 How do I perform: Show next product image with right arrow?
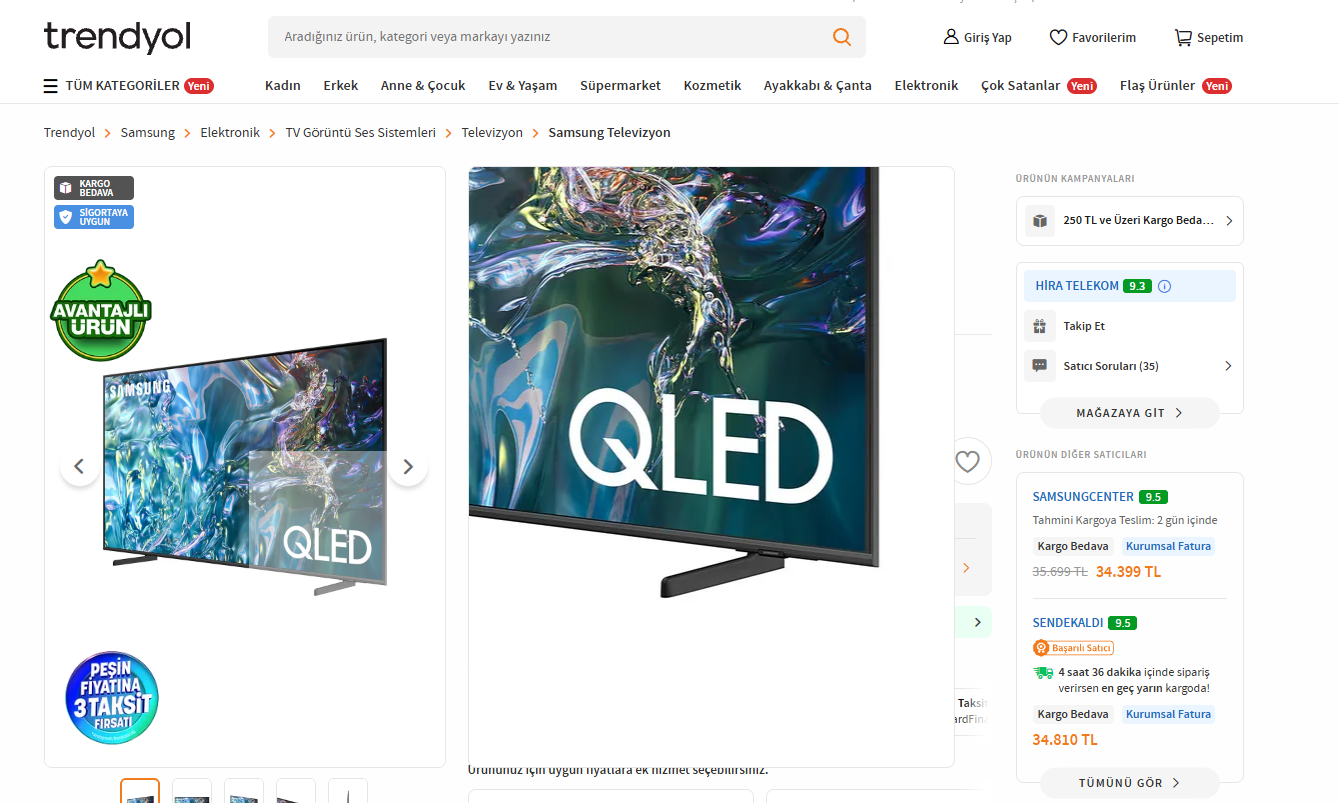click(x=408, y=466)
